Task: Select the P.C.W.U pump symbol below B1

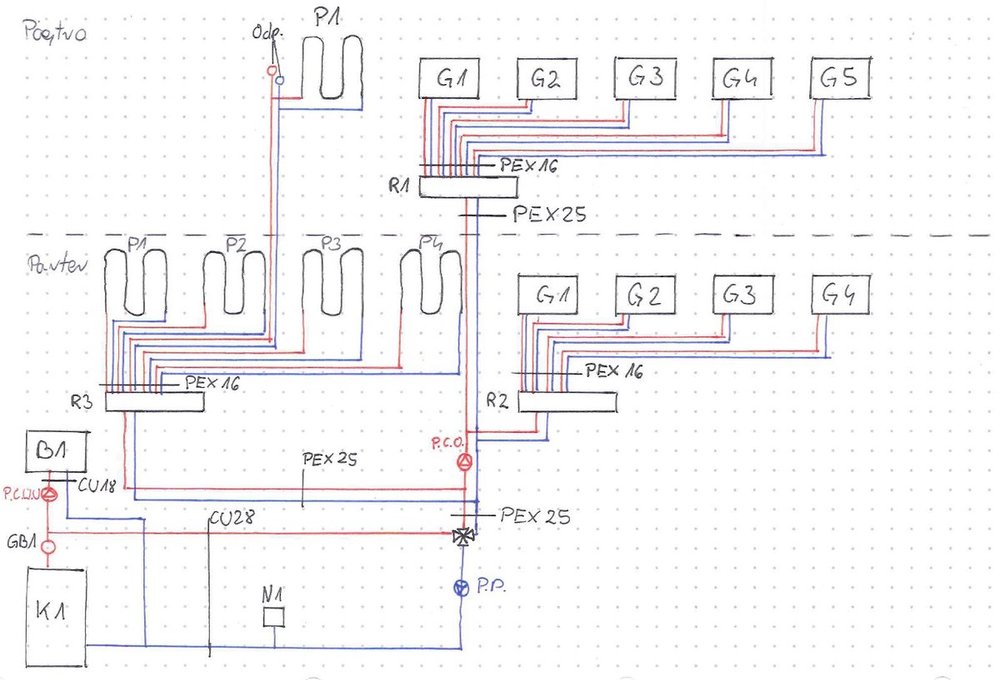Action: [x=50, y=492]
